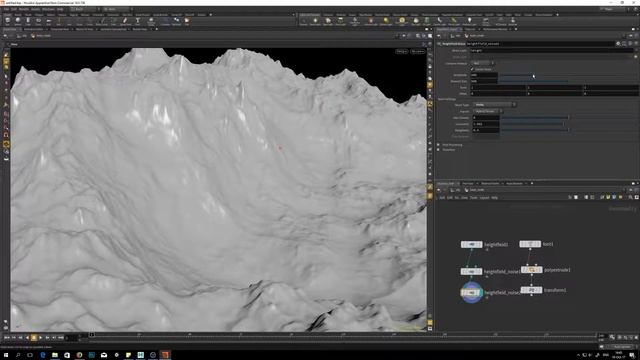Viewport: 640px width, 360px height.
Task: Open Windows Start menu
Action: pyautogui.click(x=6, y=355)
